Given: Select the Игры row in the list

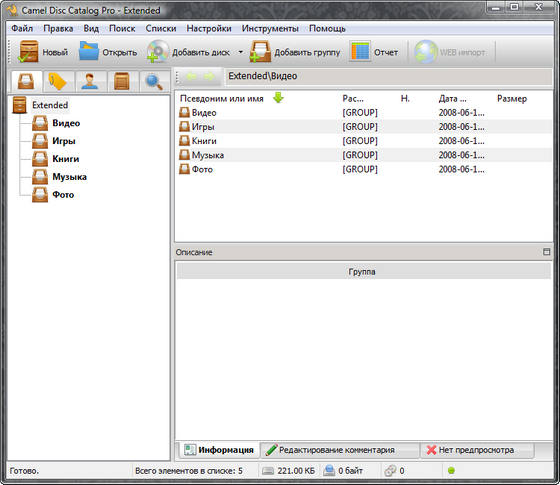Looking at the screenshot, I should [364, 127].
